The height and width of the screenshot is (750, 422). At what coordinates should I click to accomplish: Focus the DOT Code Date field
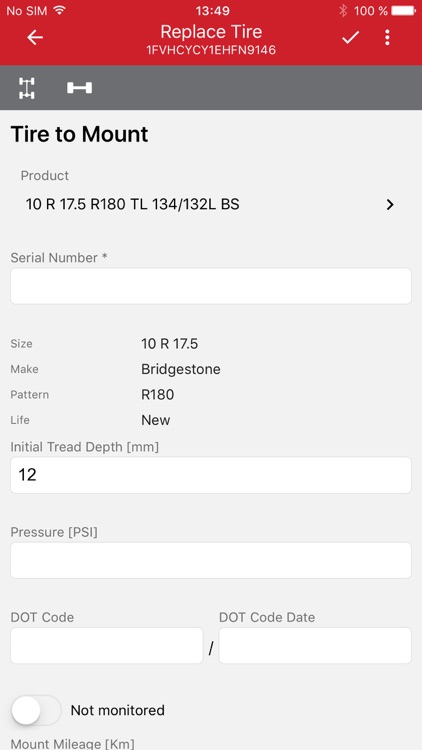[x=315, y=646]
